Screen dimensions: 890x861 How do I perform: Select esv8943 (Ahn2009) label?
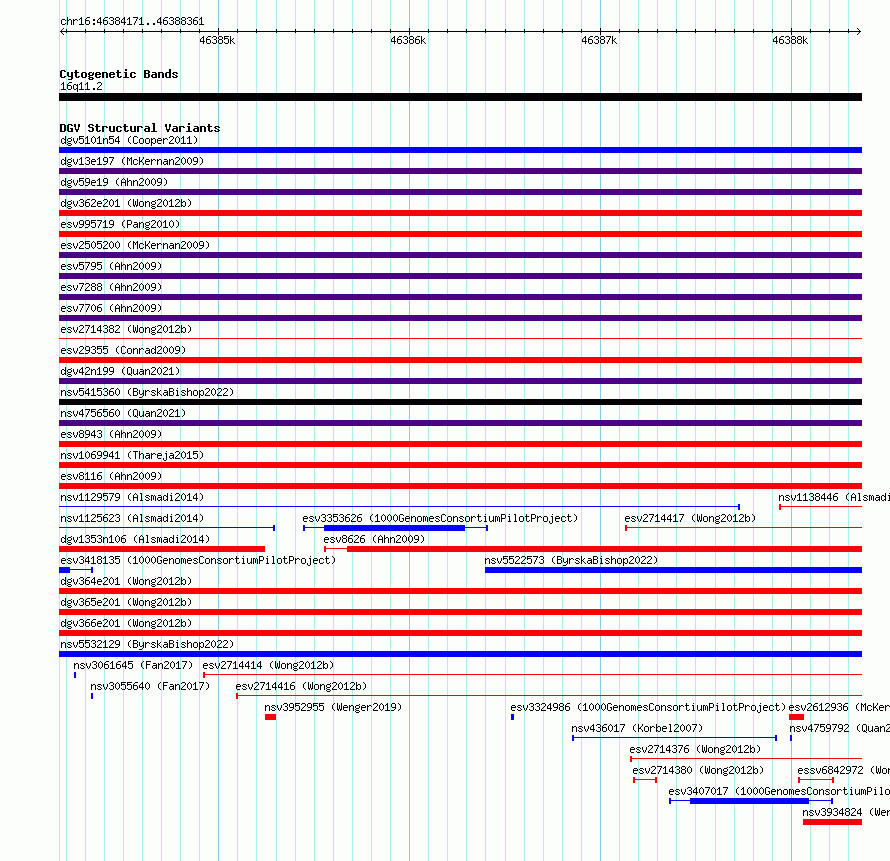coord(111,434)
